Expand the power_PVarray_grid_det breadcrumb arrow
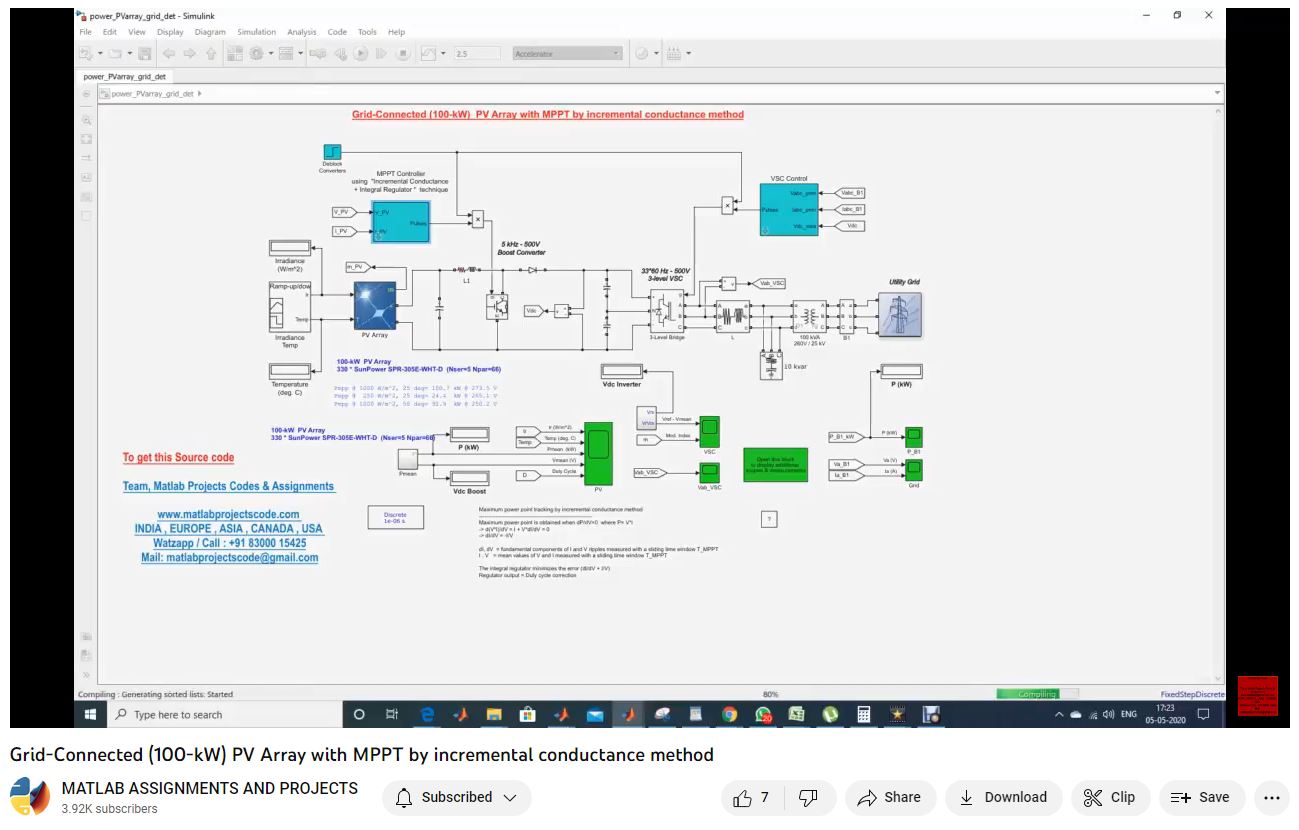This screenshot has width=1299, height=830. 200,94
